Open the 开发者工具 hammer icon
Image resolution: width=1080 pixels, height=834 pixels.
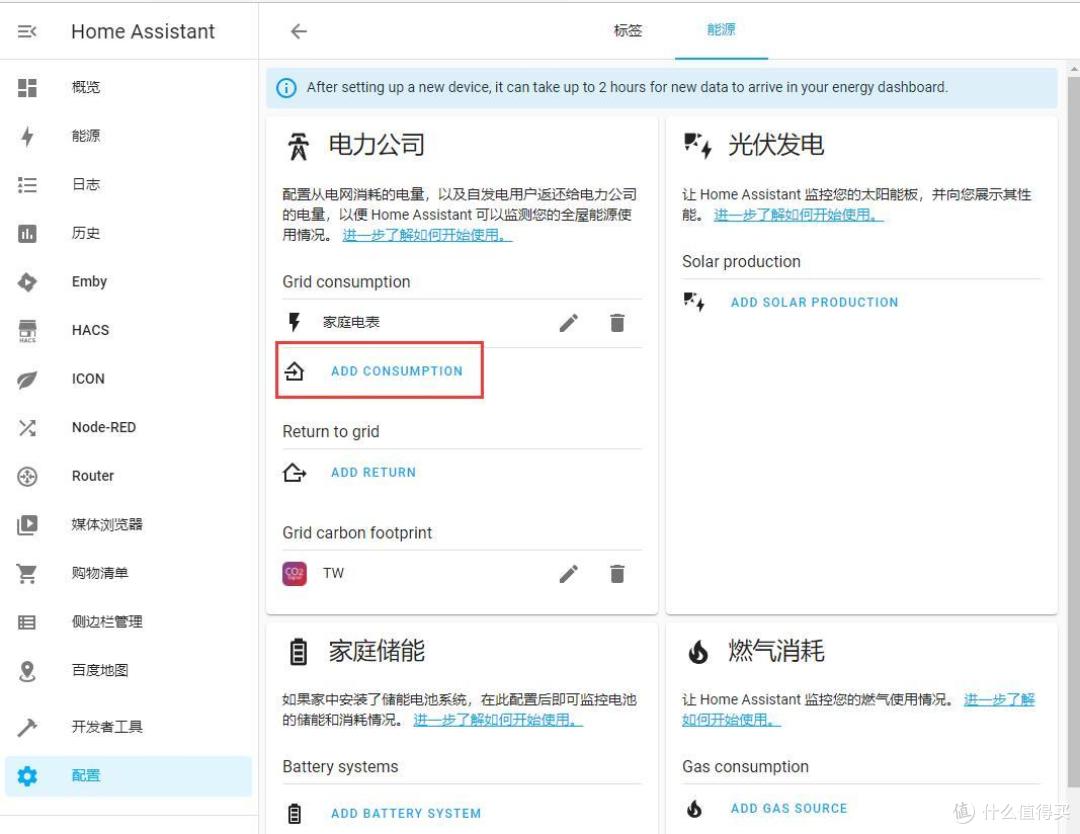(x=27, y=727)
